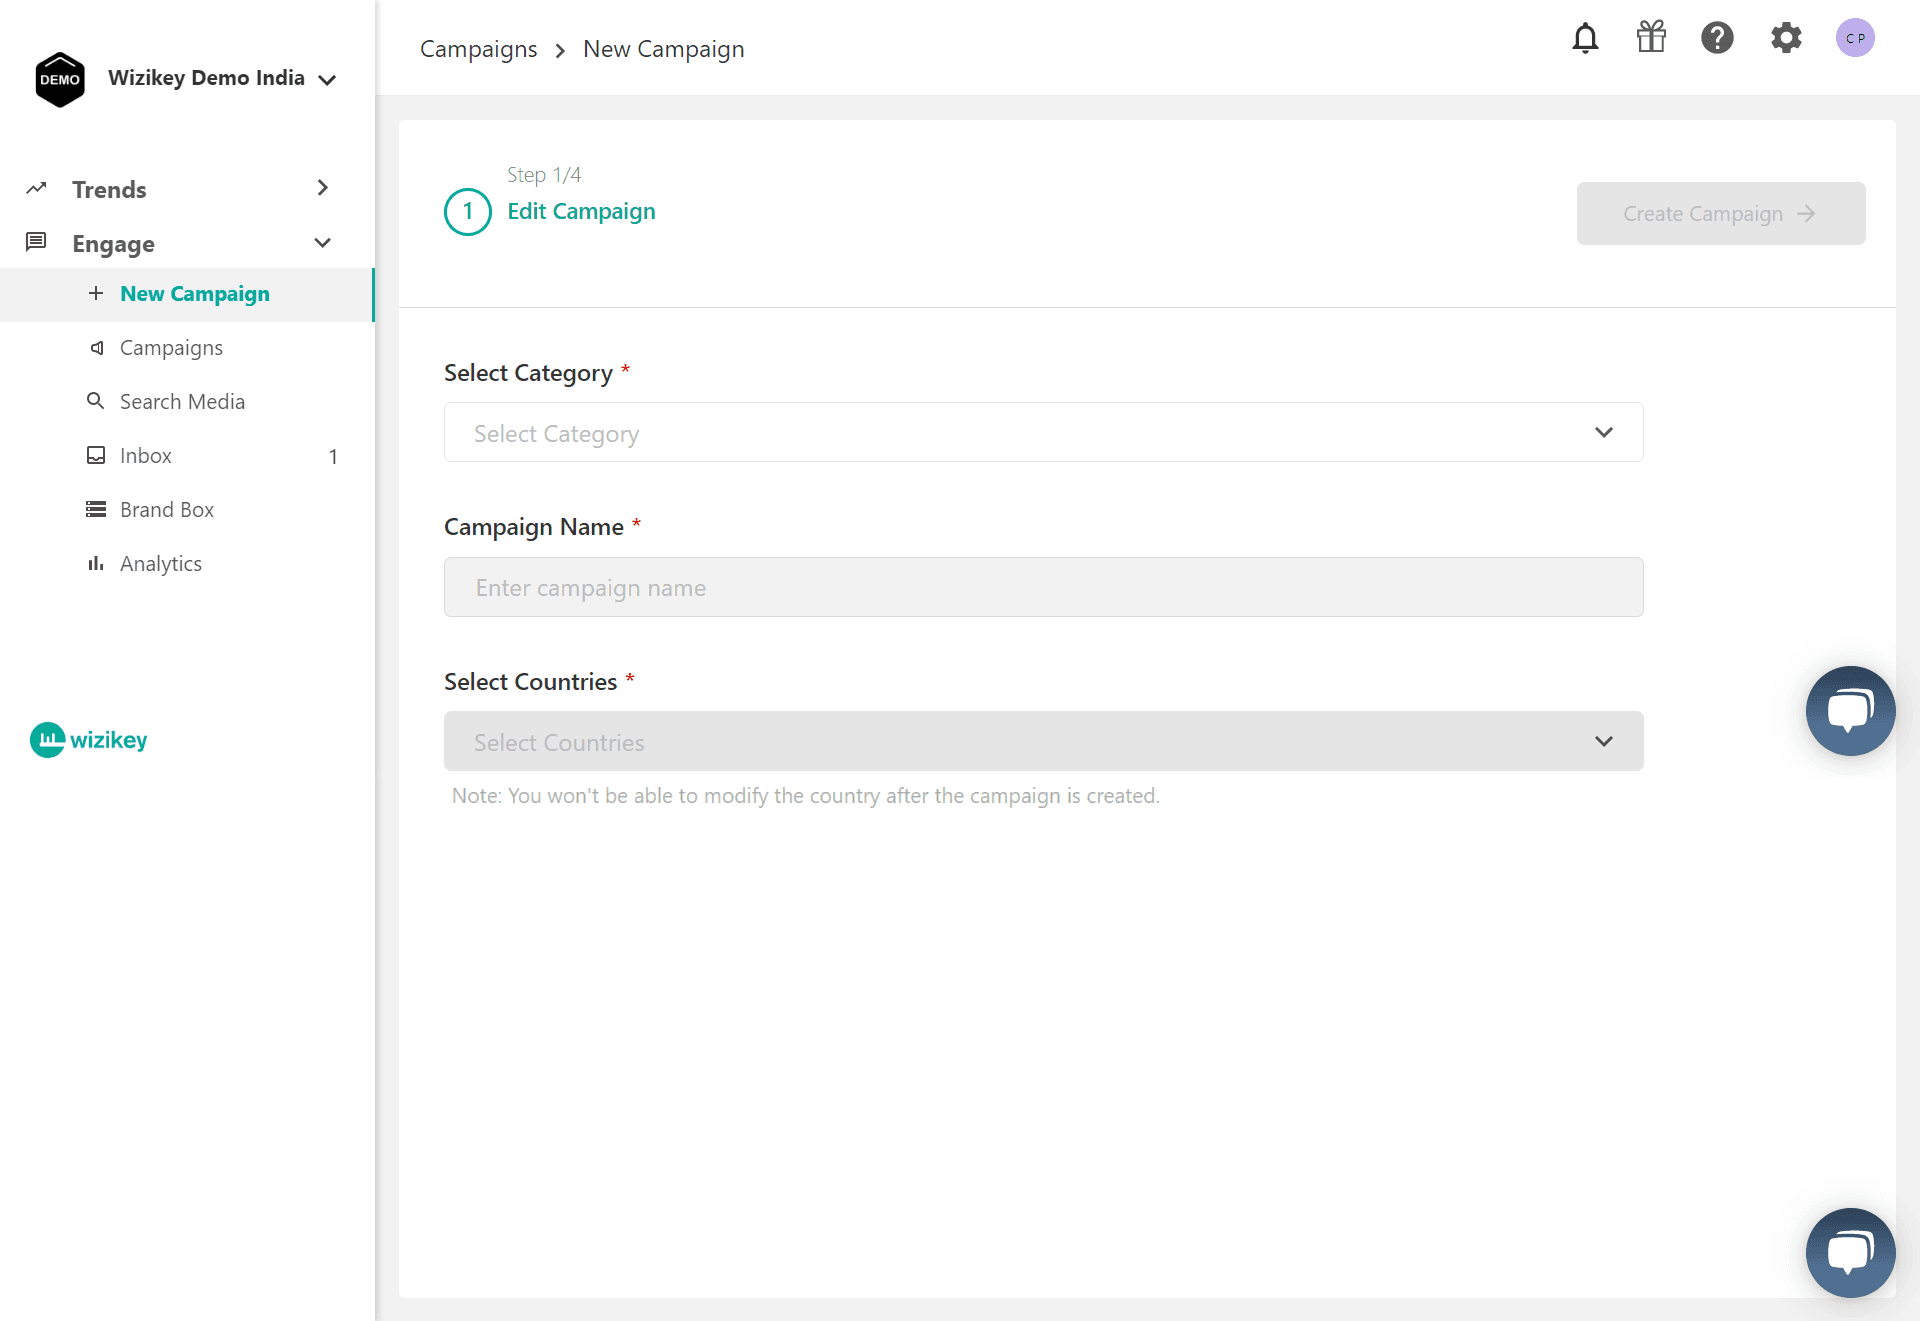Open Search Media in sidebar
This screenshot has height=1321, width=1920.
pos(182,402)
